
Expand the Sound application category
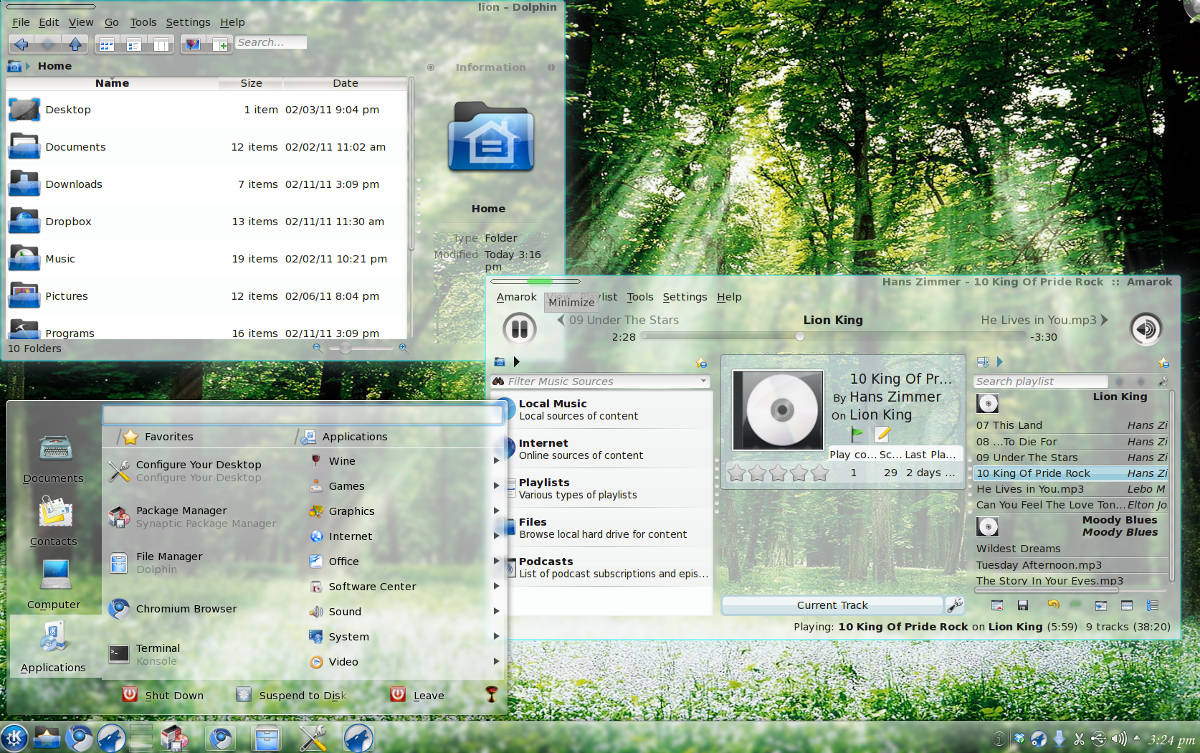(x=402, y=611)
